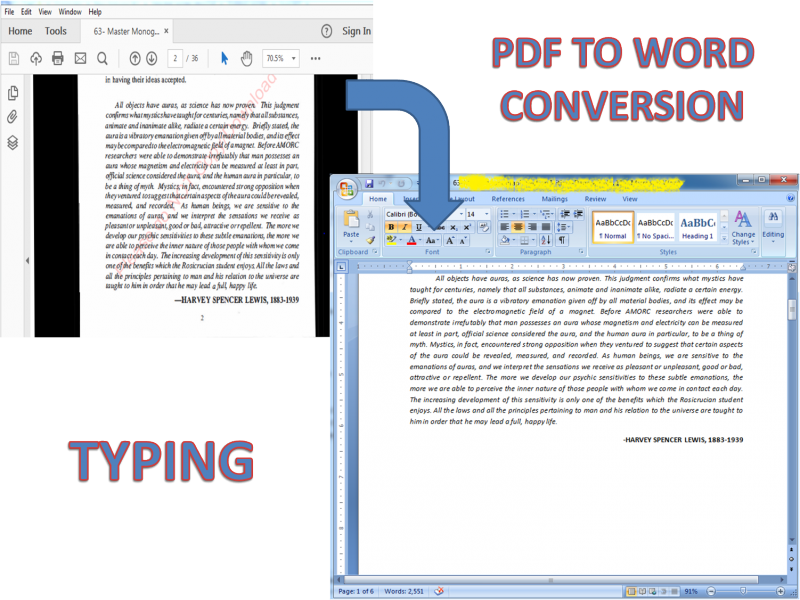The image size is (800, 600).
Task: Switch to the Tools tab in Acrobat
Action: coord(55,31)
